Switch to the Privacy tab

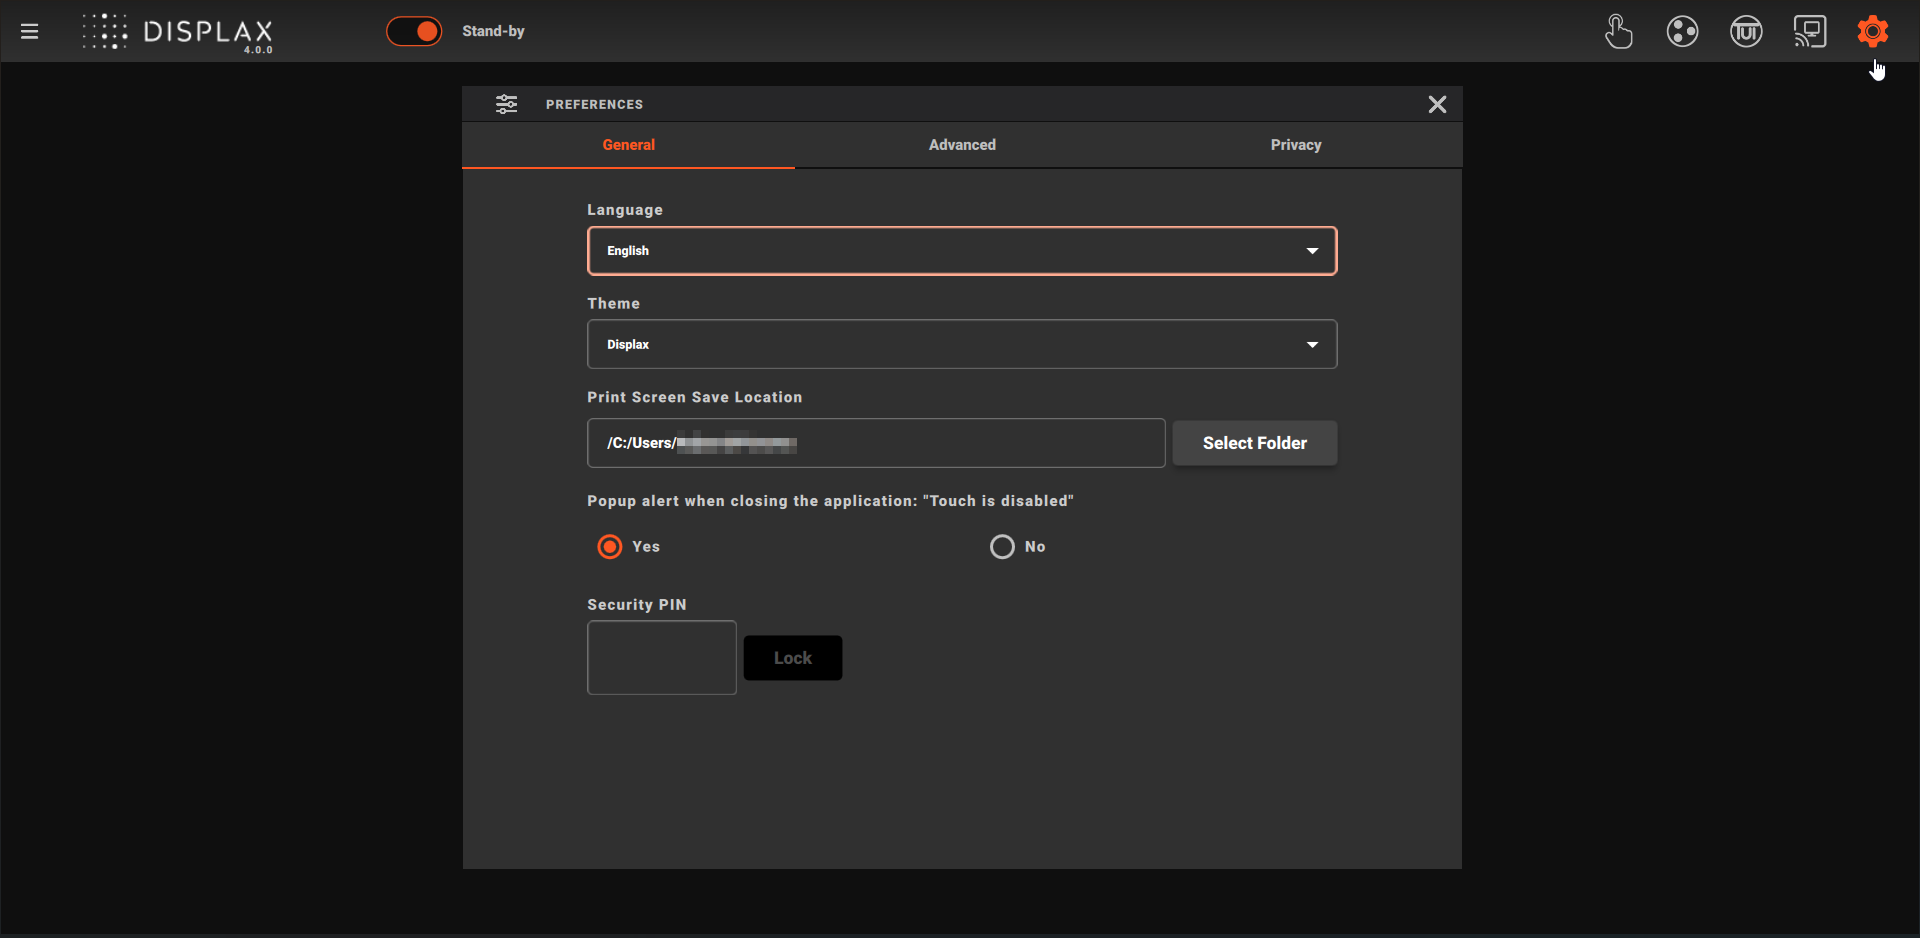click(1295, 145)
